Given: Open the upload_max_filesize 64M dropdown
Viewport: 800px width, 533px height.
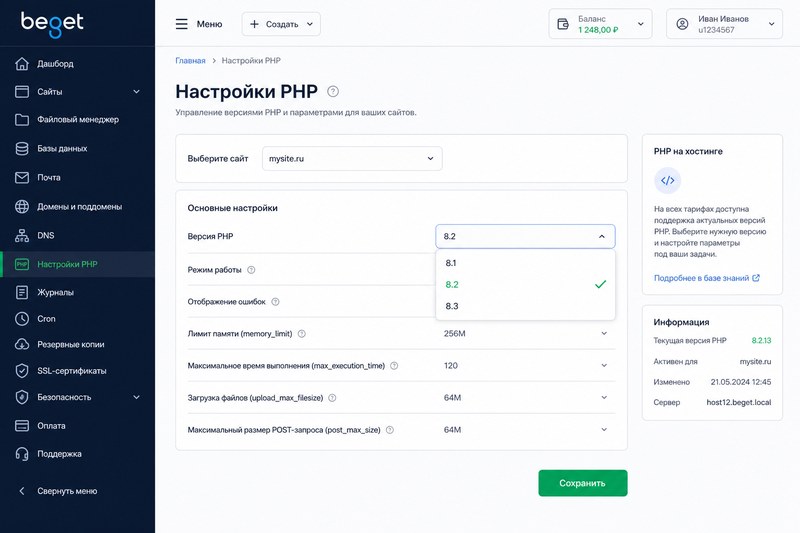Looking at the screenshot, I should [525, 398].
